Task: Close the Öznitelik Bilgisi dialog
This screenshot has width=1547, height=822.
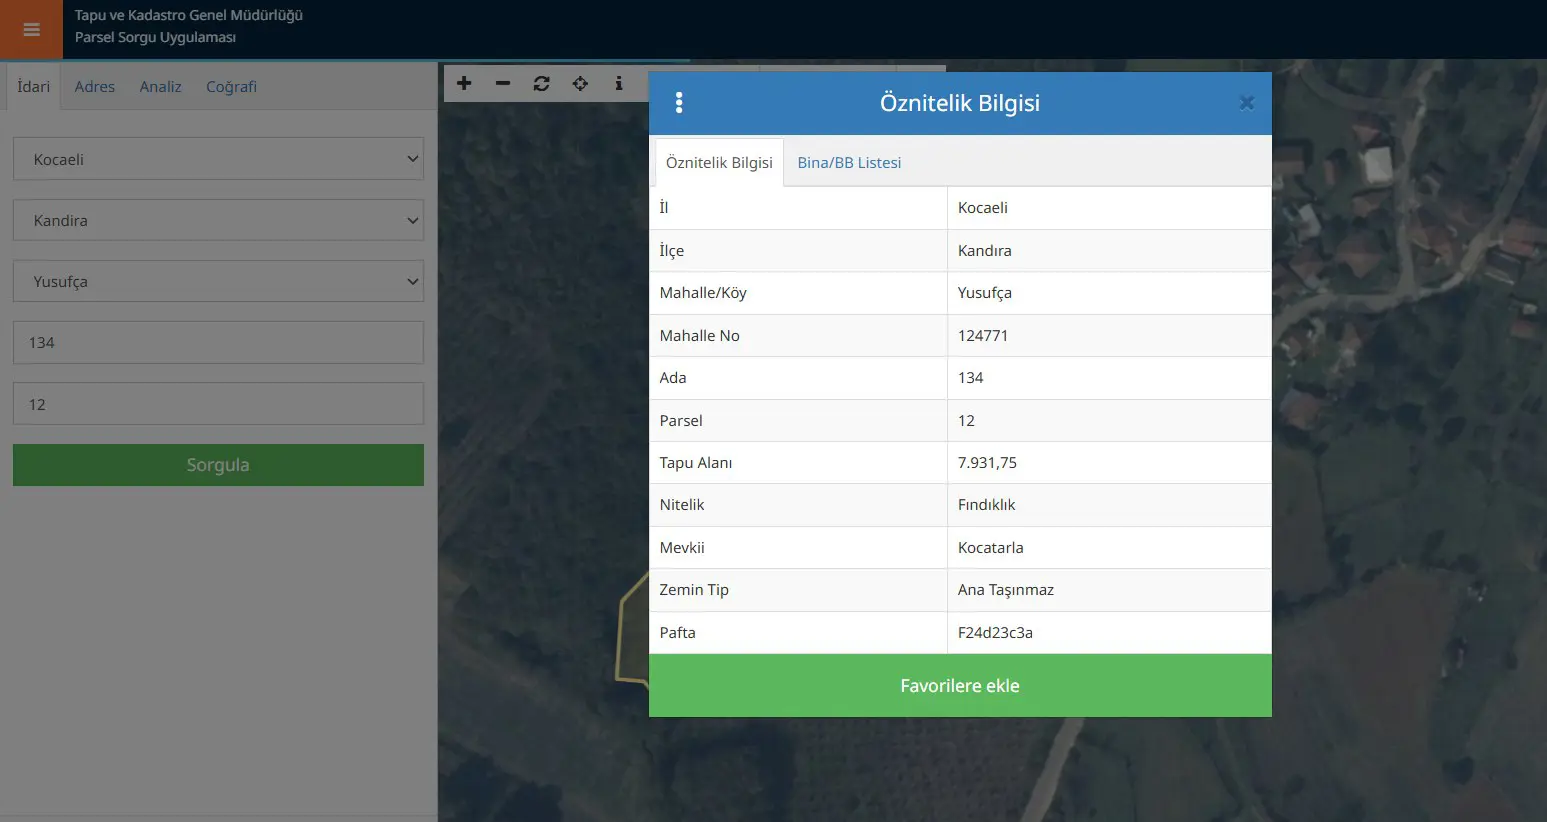Action: coord(1246,102)
